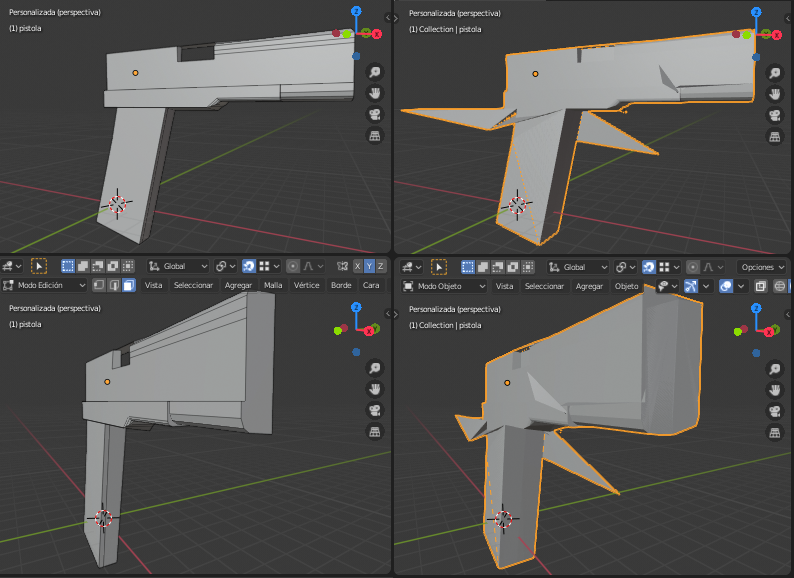Viewport: 794px width, 578px height.
Task: Toggle snapping magnet in right header
Action: pyautogui.click(x=649, y=267)
